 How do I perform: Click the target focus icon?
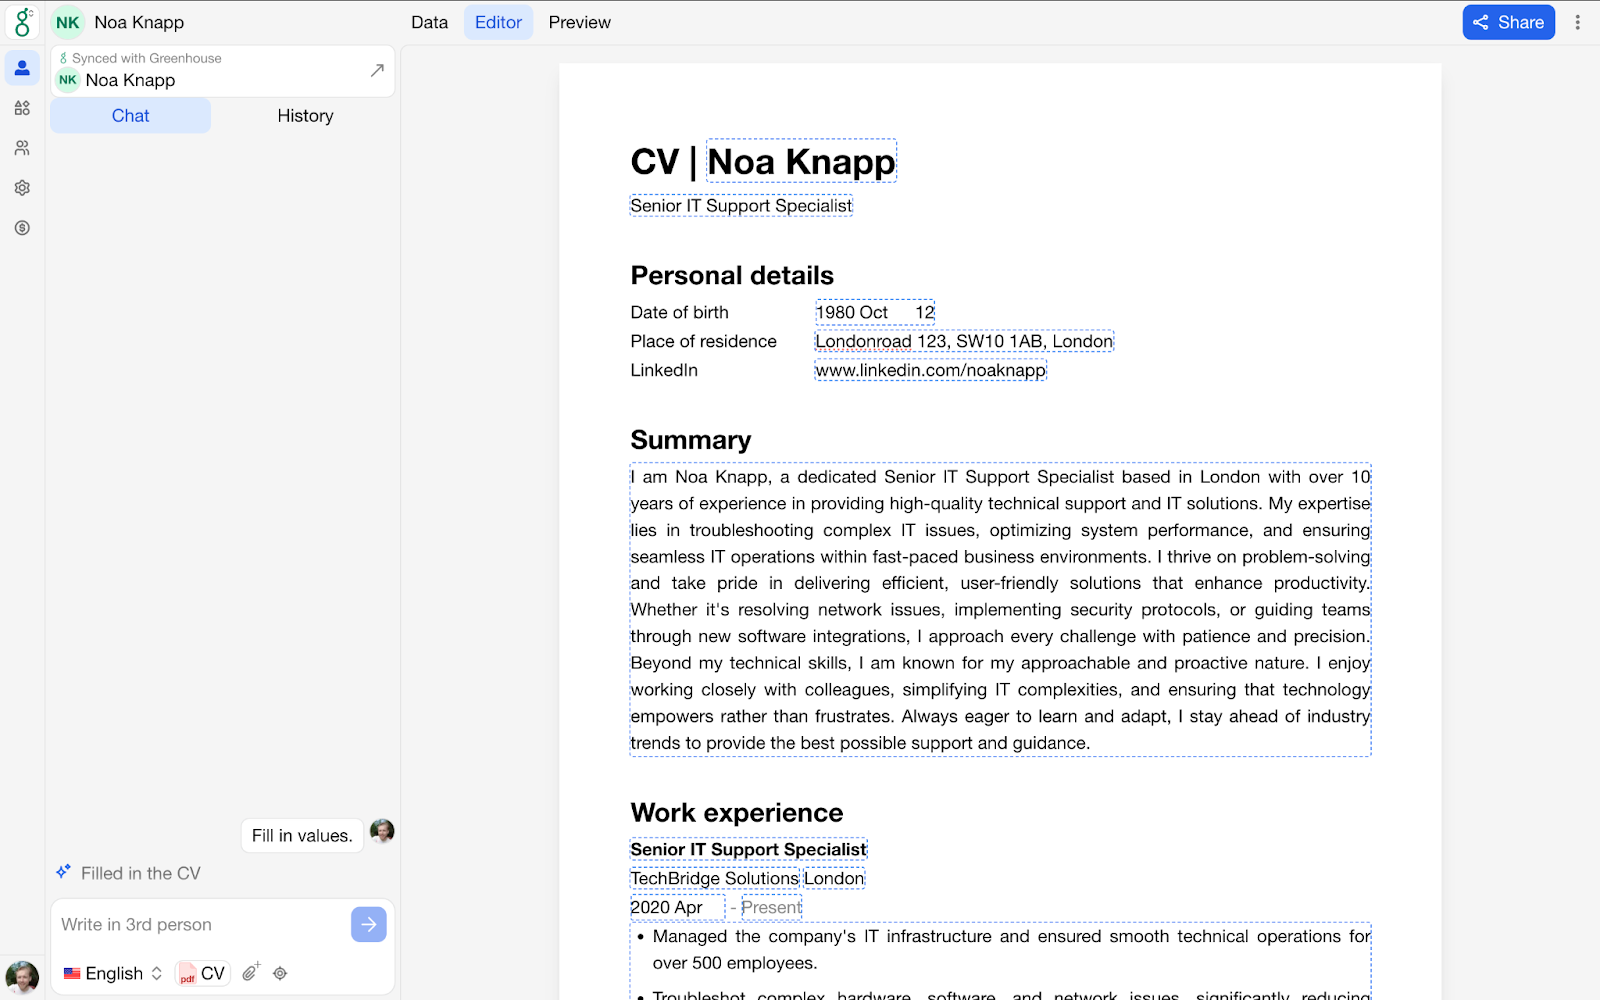tap(280, 973)
